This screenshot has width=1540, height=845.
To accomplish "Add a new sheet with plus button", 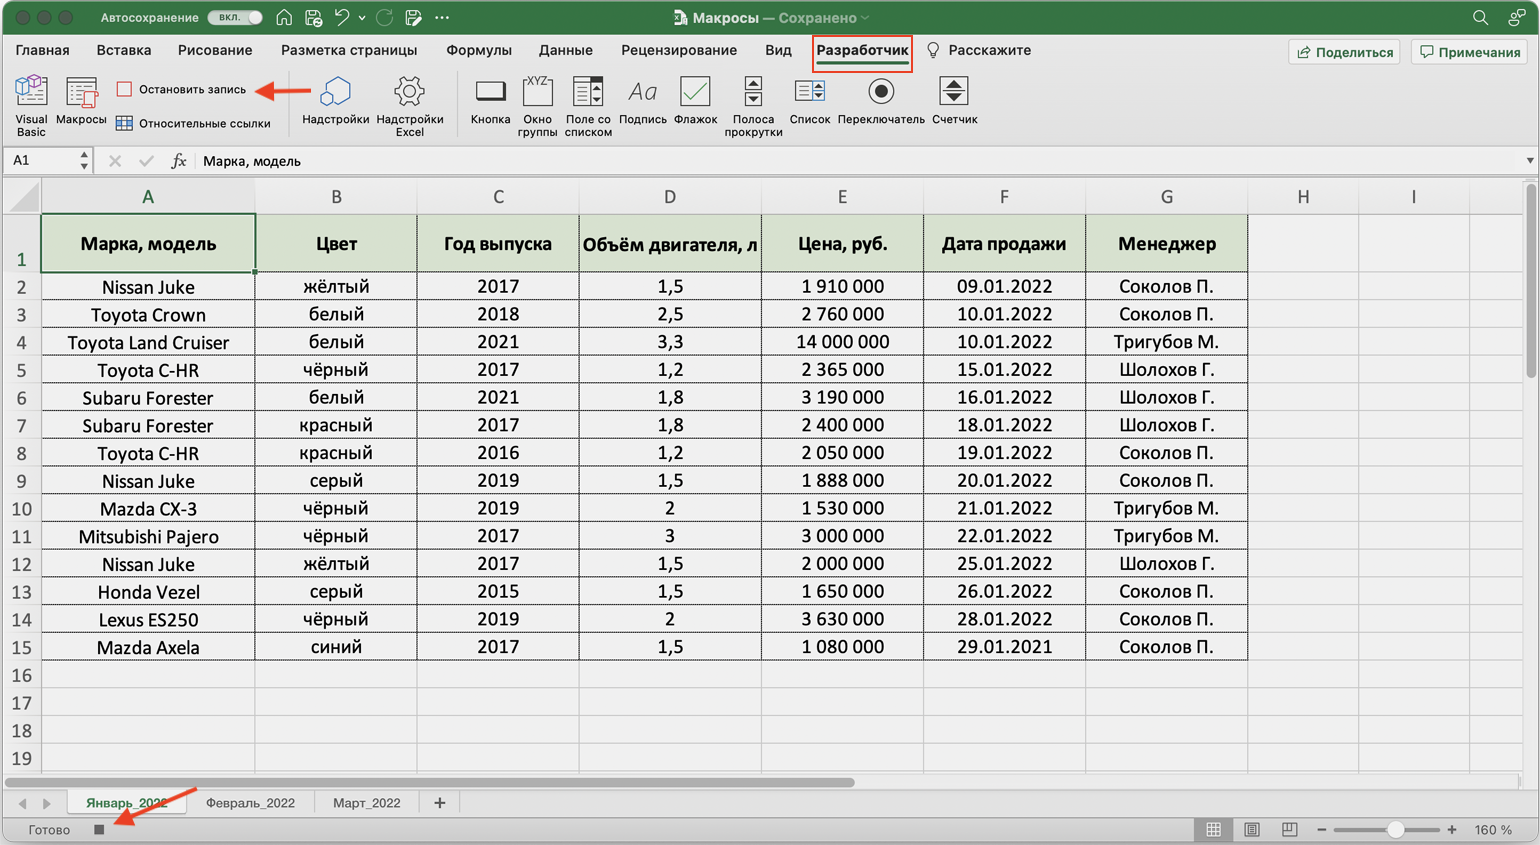I will [x=439, y=803].
